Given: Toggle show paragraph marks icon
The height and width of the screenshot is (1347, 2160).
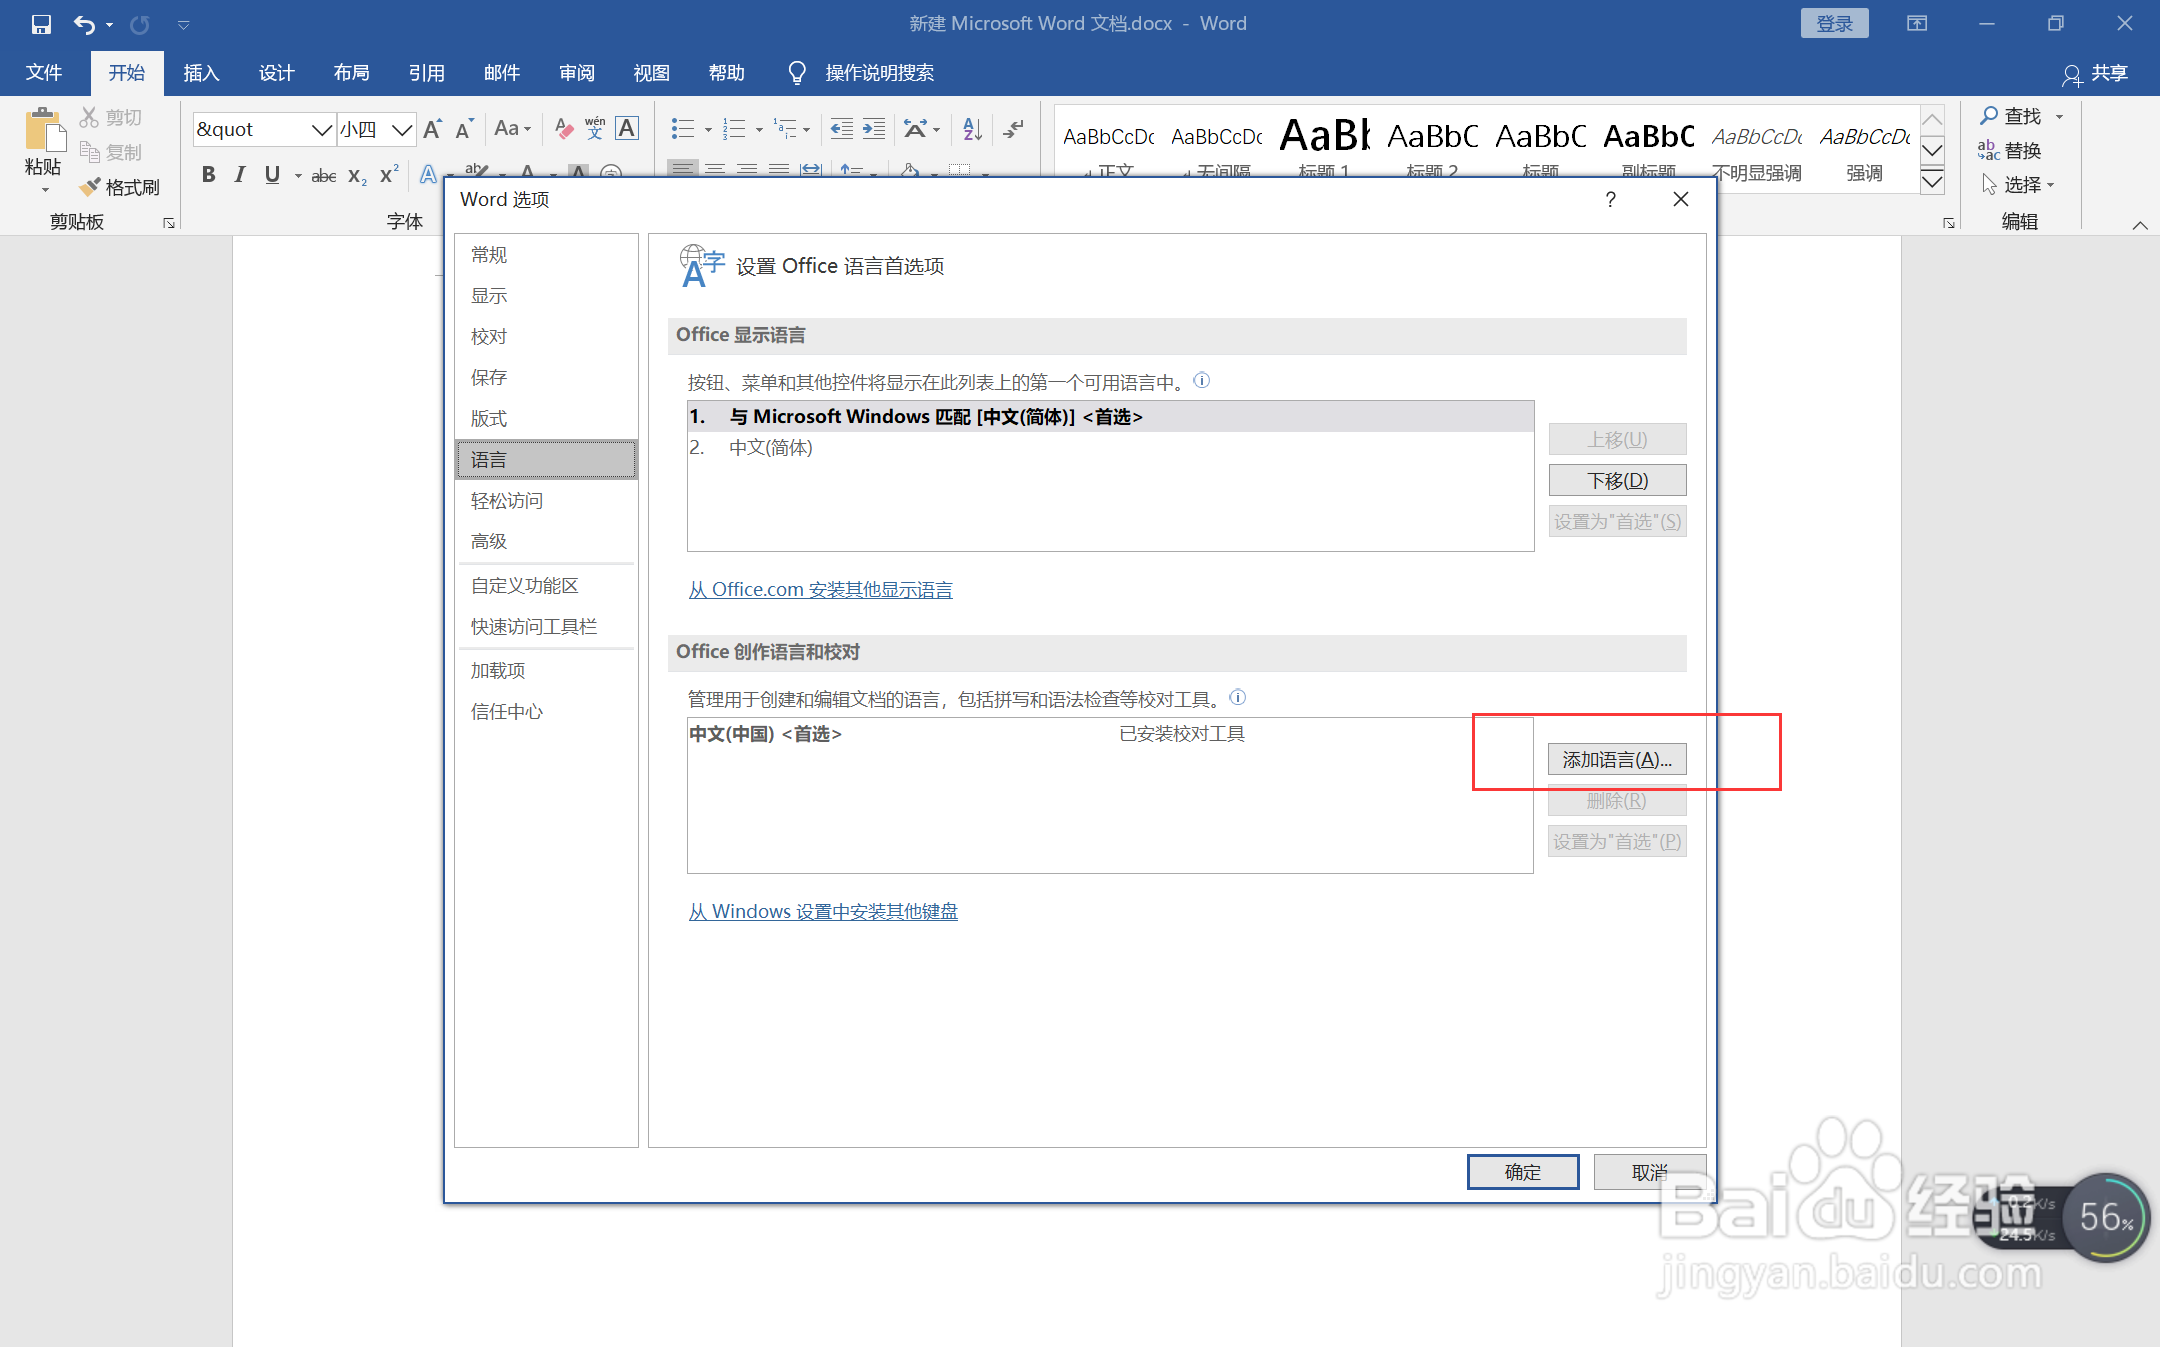Looking at the screenshot, I should tap(1014, 129).
